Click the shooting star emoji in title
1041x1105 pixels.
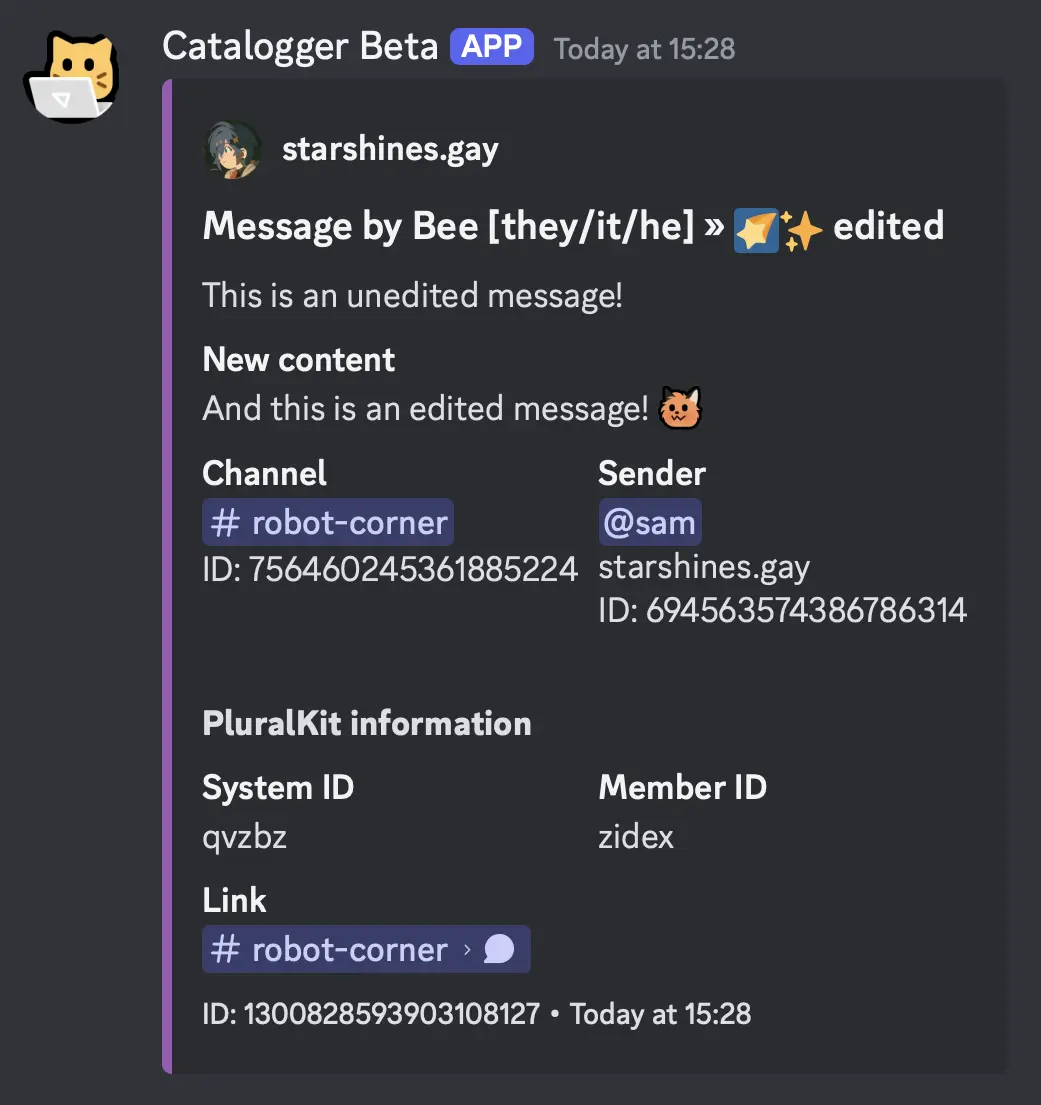pyautogui.click(x=756, y=227)
